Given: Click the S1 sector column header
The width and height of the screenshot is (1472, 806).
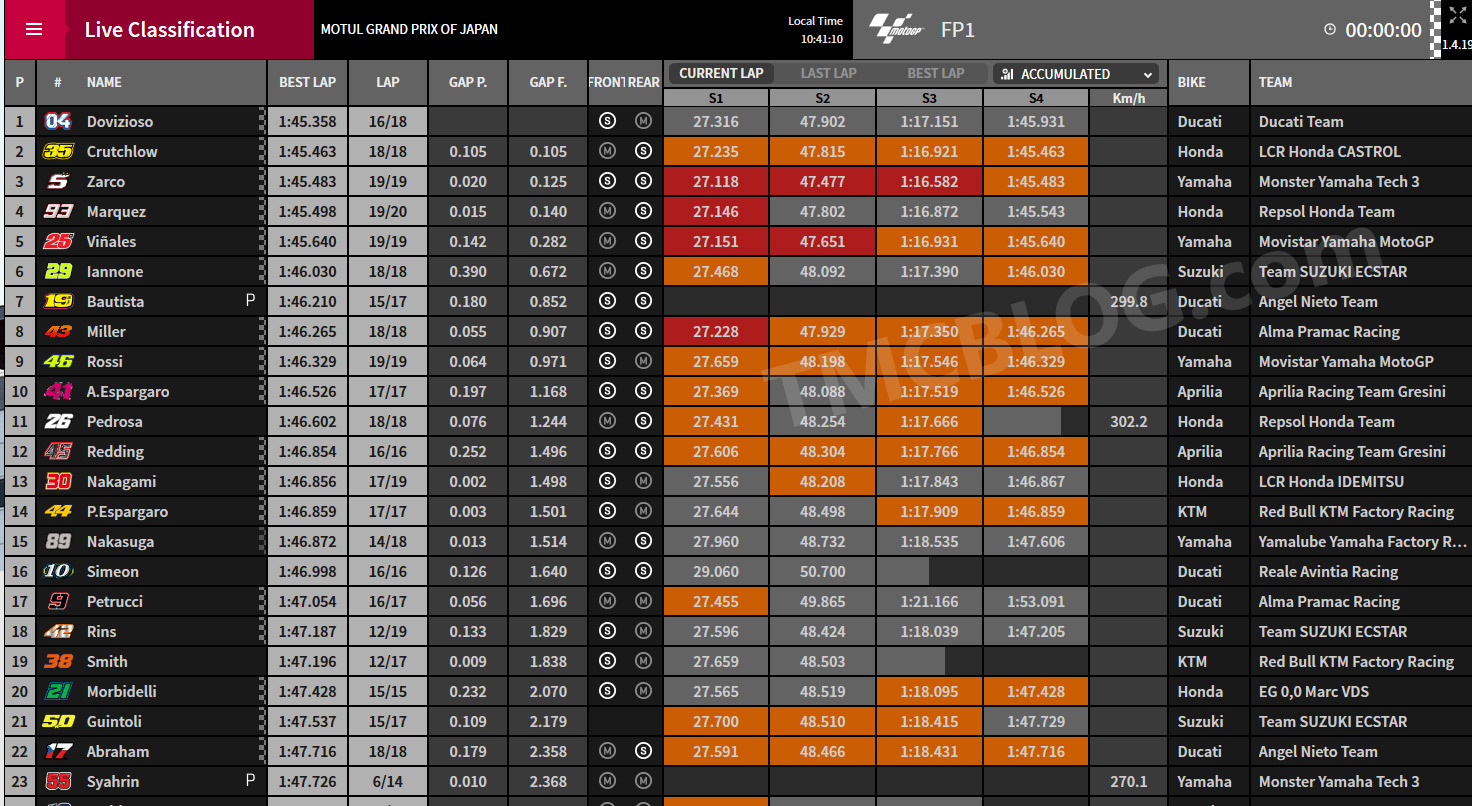Looking at the screenshot, I should (x=716, y=98).
